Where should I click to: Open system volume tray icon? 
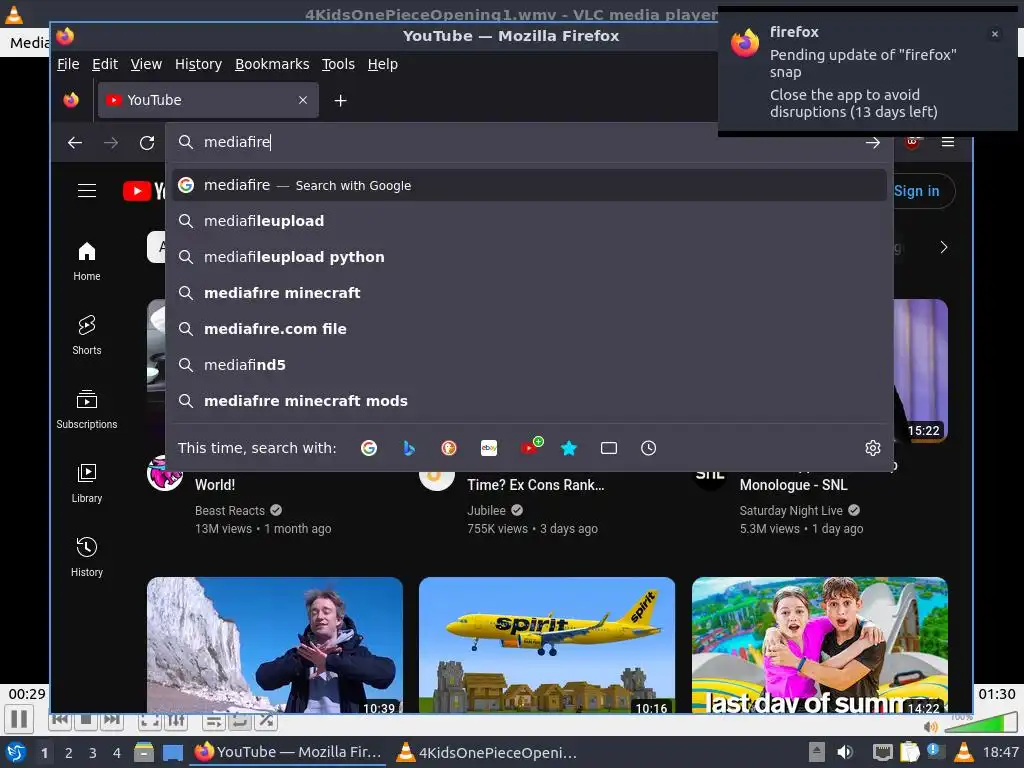[x=844, y=753]
